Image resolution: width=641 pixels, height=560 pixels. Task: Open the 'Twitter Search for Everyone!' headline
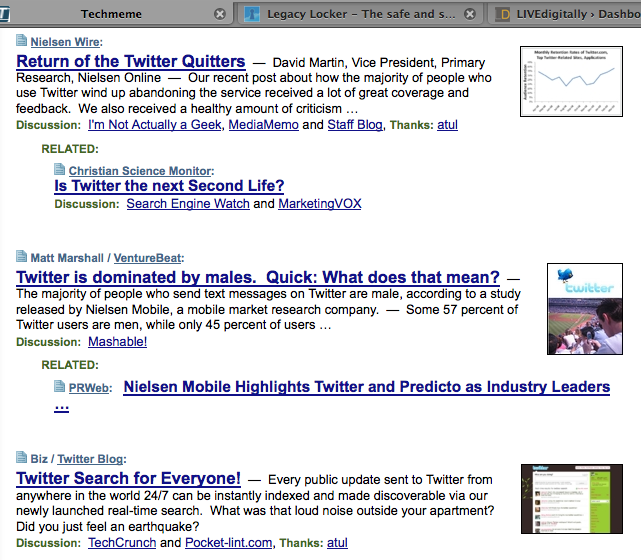(x=129, y=478)
